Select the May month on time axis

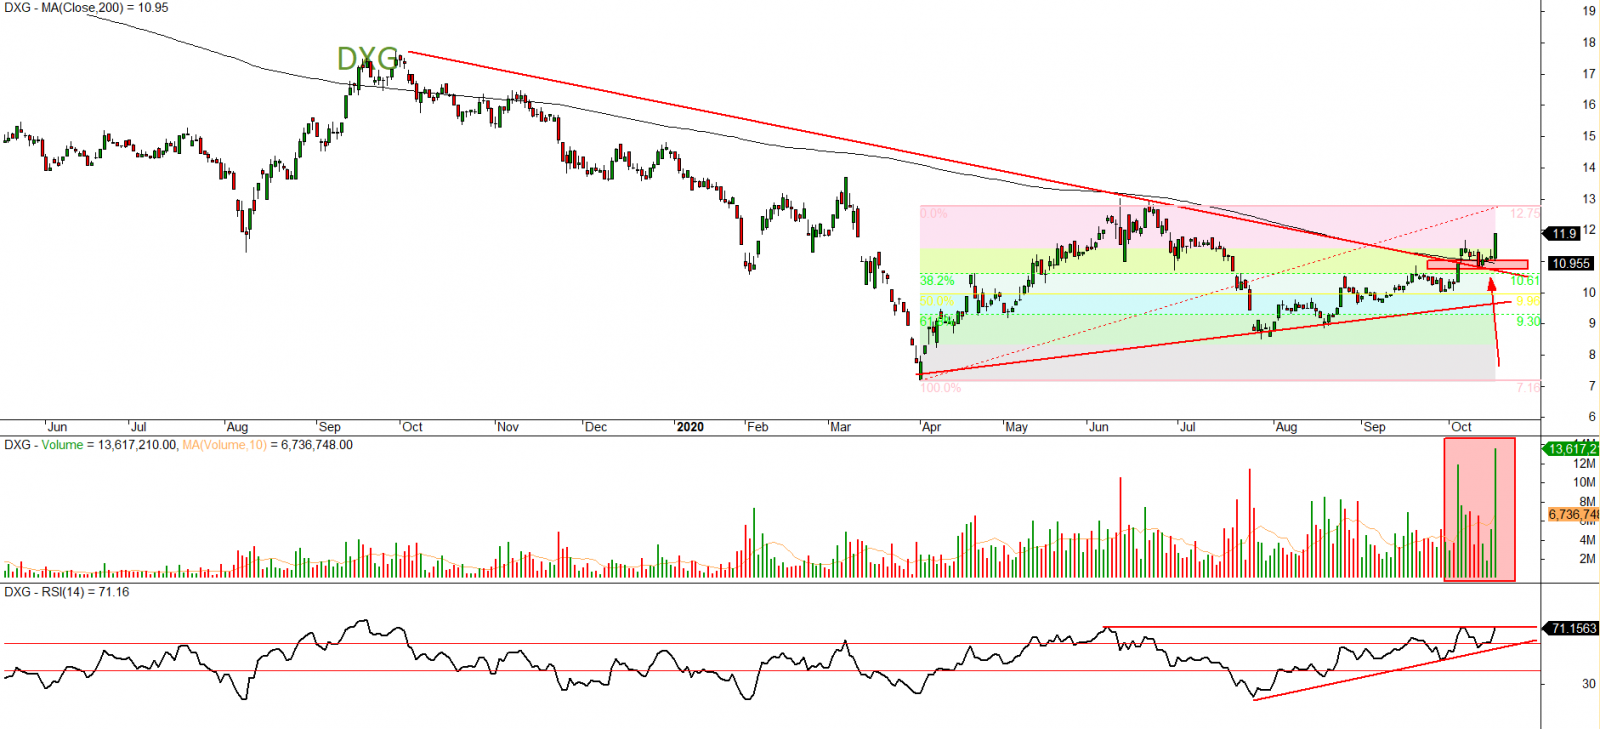tap(1016, 427)
